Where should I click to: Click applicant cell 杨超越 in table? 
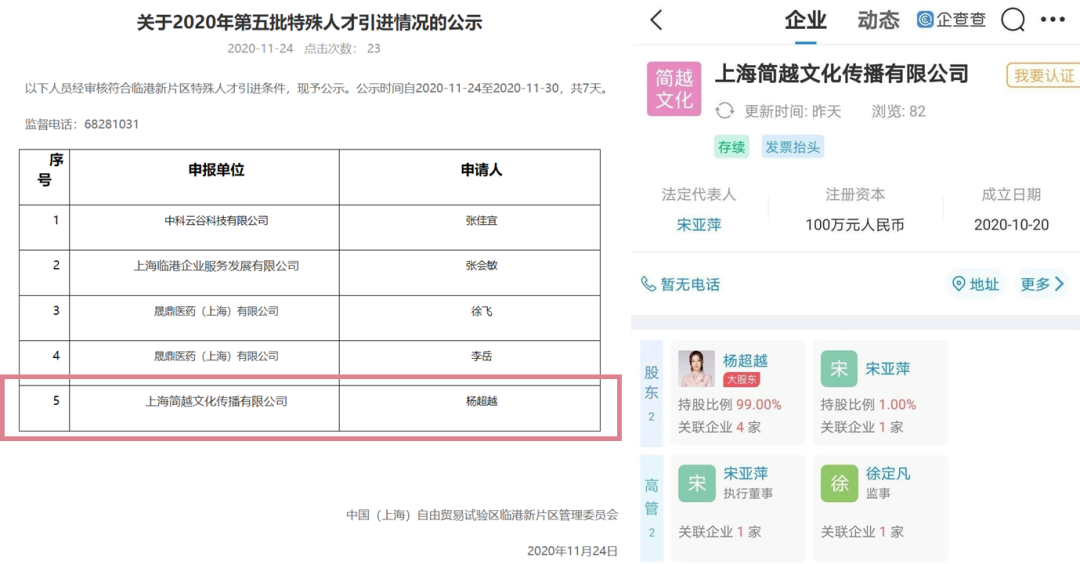(x=481, y=401)
